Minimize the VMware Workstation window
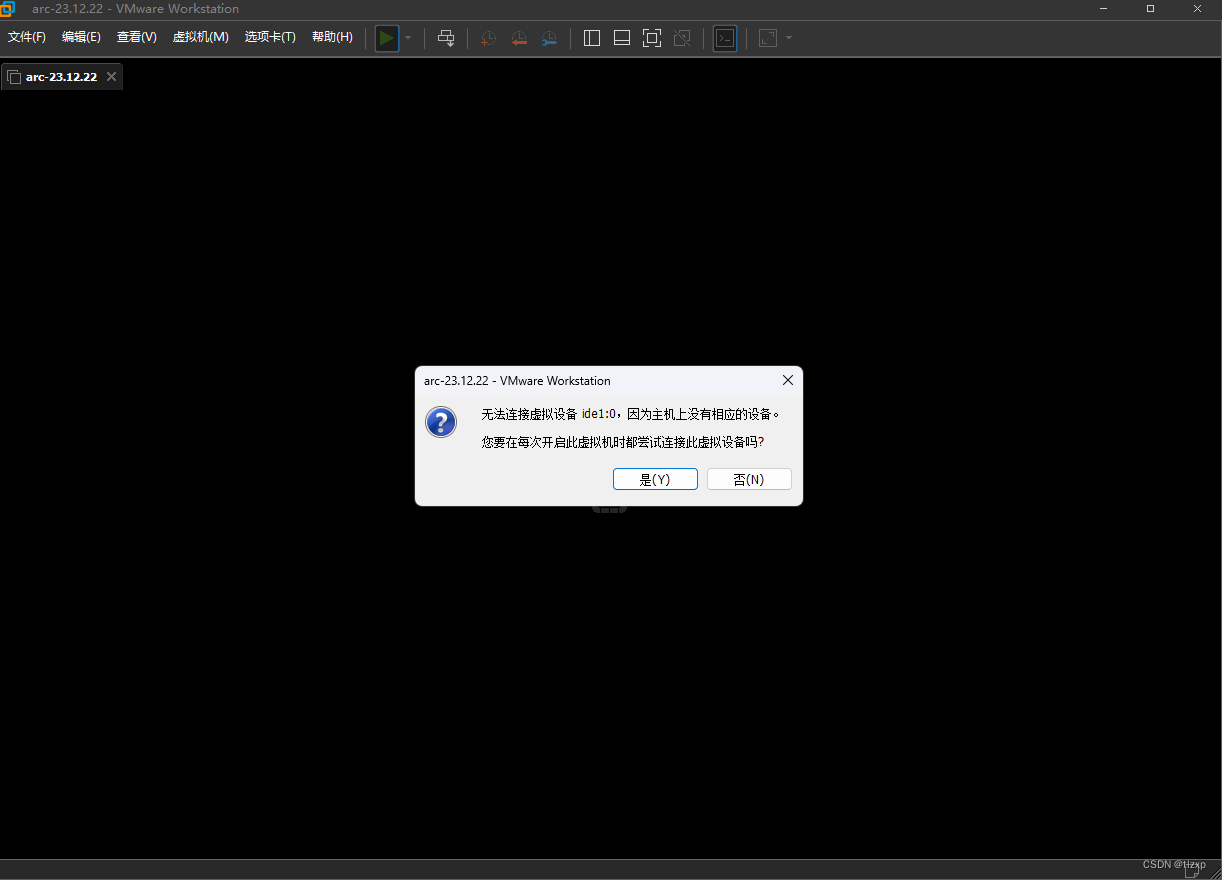This screenshot has width=1222, height=880. (1103, 9)
